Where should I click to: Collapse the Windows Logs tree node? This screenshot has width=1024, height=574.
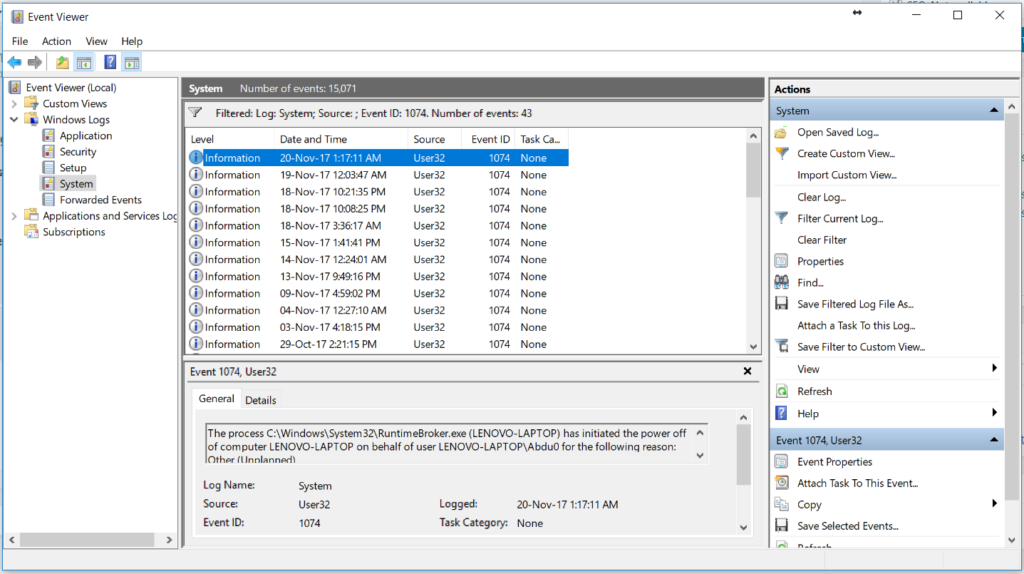[14, 120]
